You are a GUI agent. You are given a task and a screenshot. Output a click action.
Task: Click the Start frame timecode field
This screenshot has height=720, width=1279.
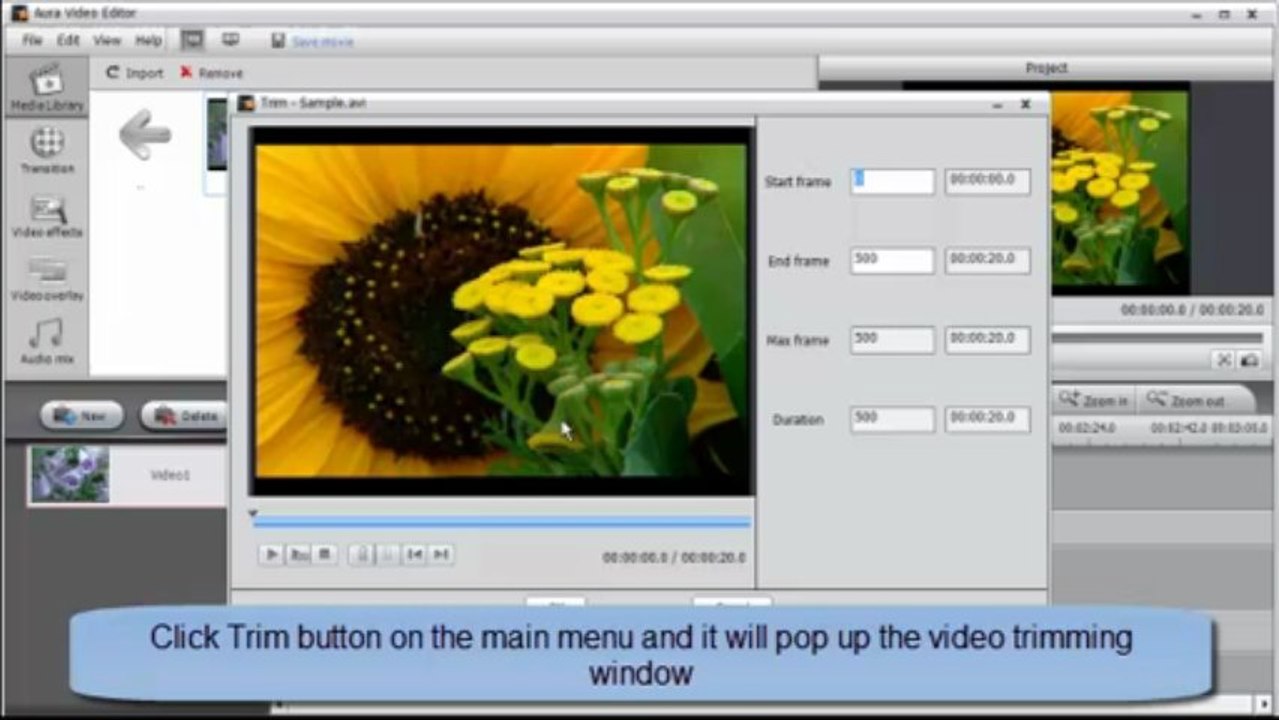tap(987, 181)
